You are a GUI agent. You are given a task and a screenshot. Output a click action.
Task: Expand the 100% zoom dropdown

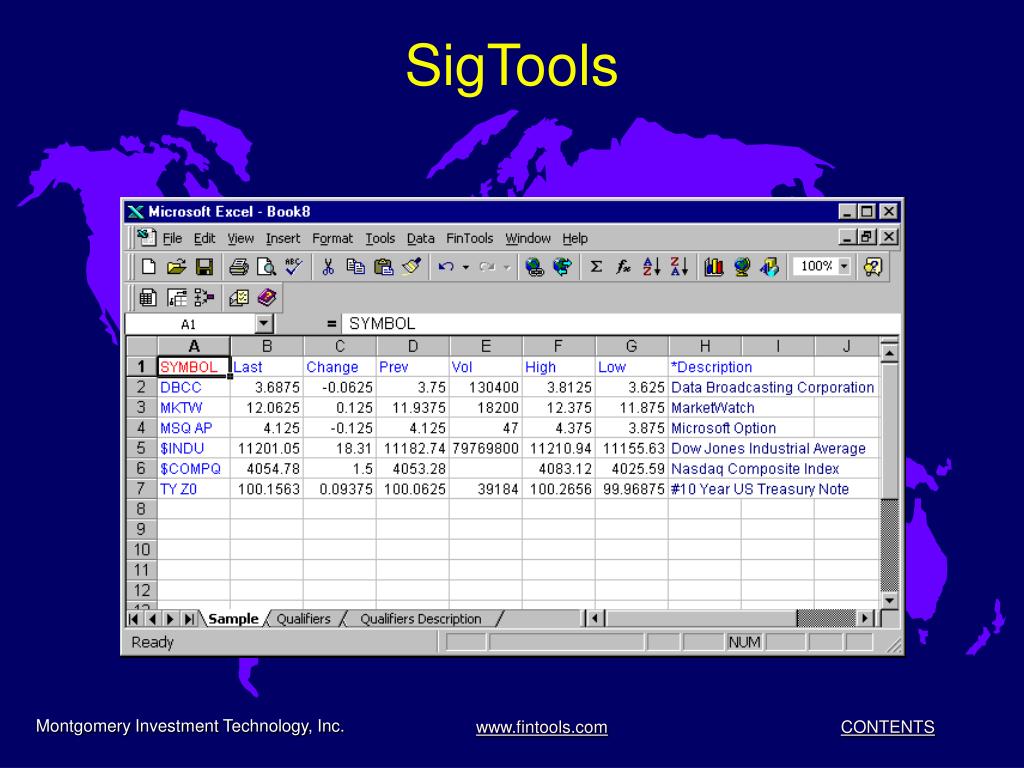click(844, 266)
